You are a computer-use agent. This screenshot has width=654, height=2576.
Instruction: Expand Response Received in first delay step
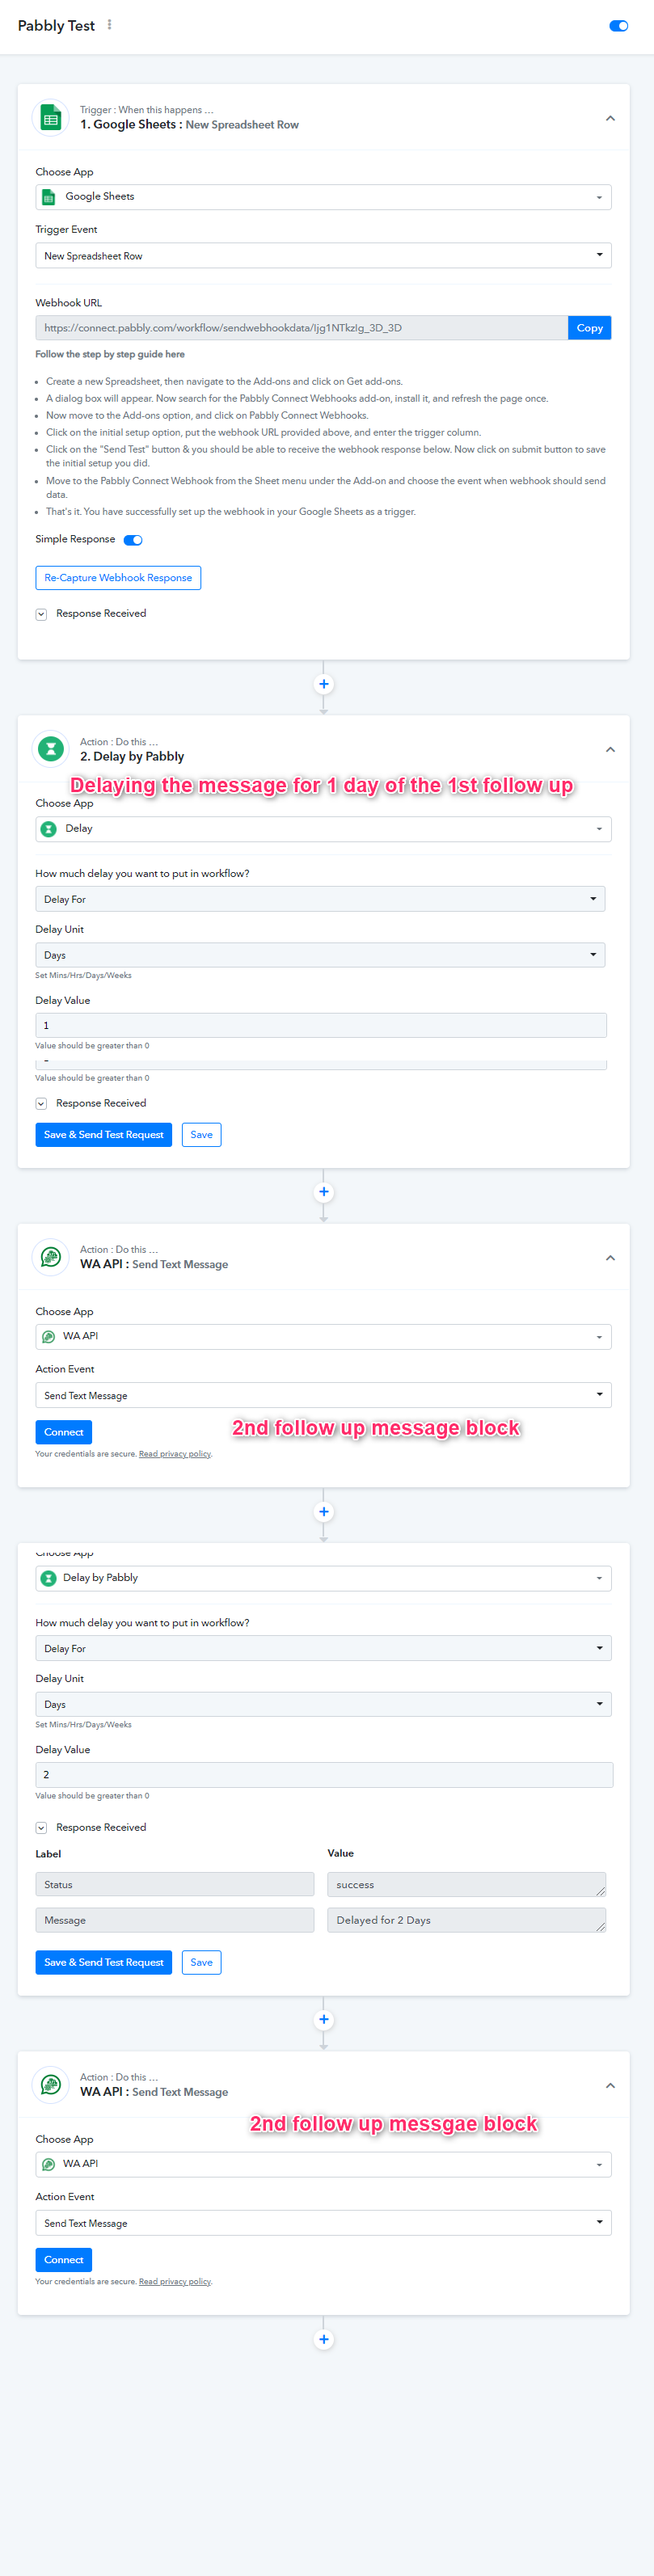click(x=41, y=1104)
